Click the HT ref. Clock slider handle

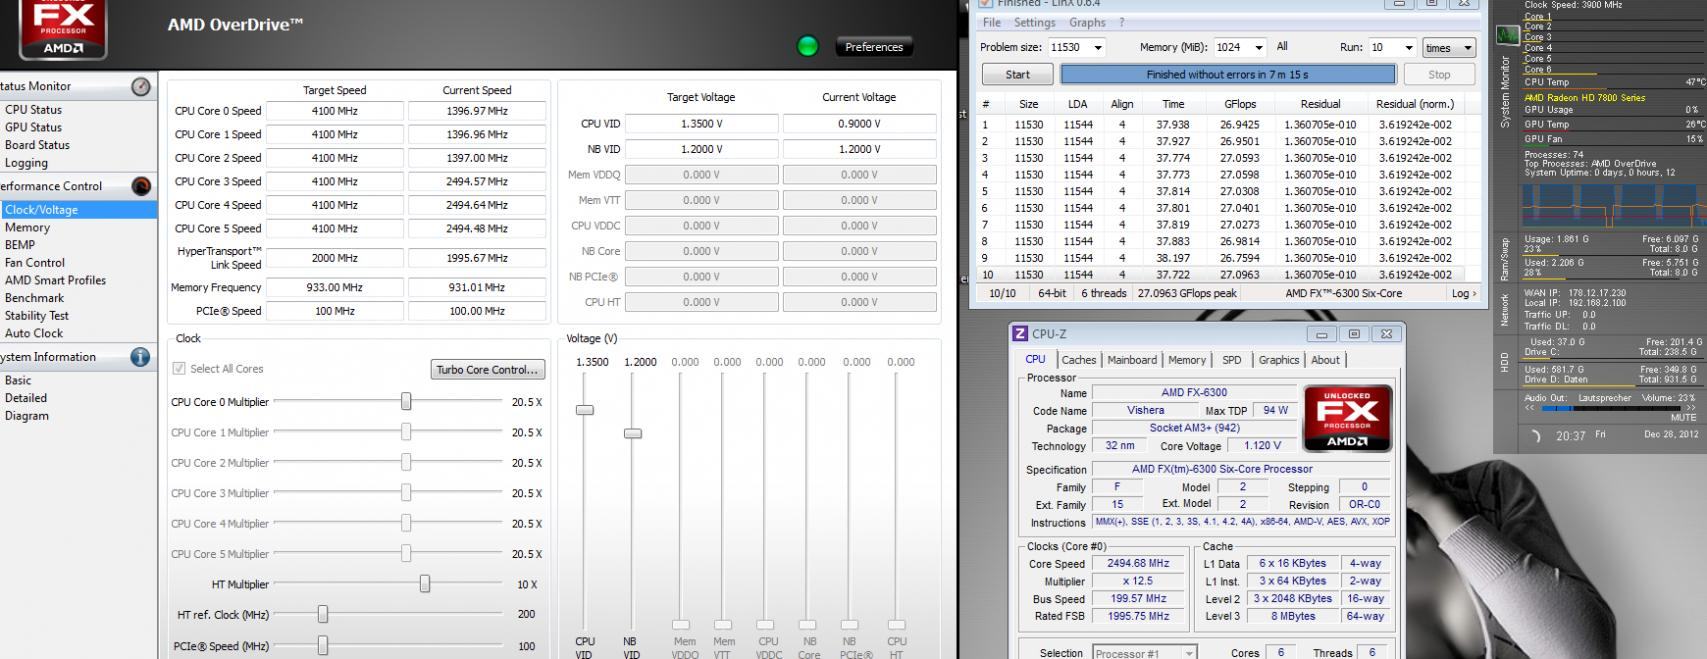[323, 614]
